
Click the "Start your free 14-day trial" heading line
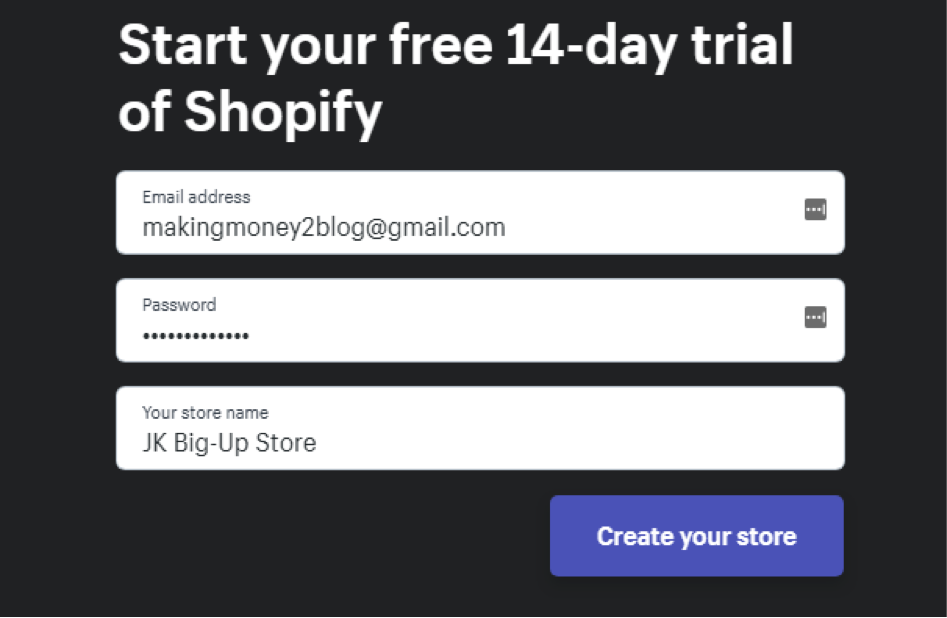(455, 47)
